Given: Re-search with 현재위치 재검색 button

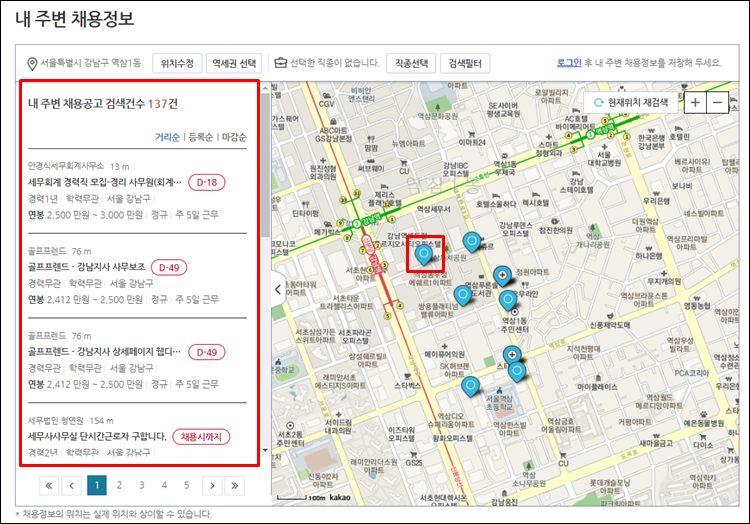Looking at the screenshot, I should pos(631,103).
